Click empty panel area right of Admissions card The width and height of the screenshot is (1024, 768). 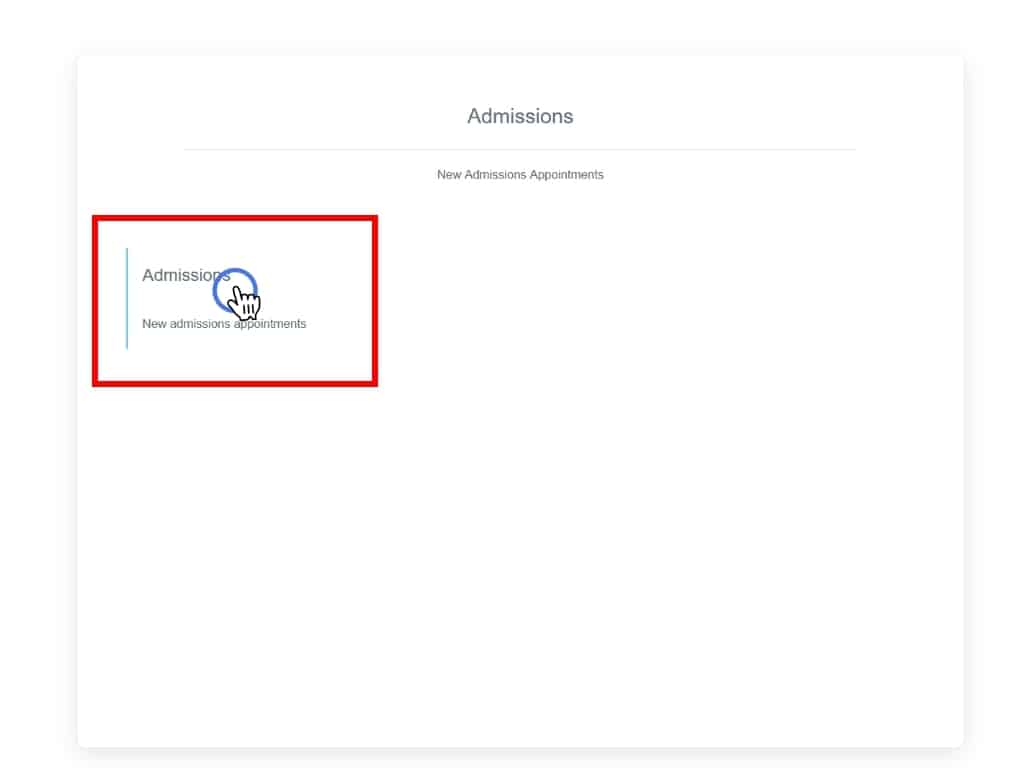650,300
